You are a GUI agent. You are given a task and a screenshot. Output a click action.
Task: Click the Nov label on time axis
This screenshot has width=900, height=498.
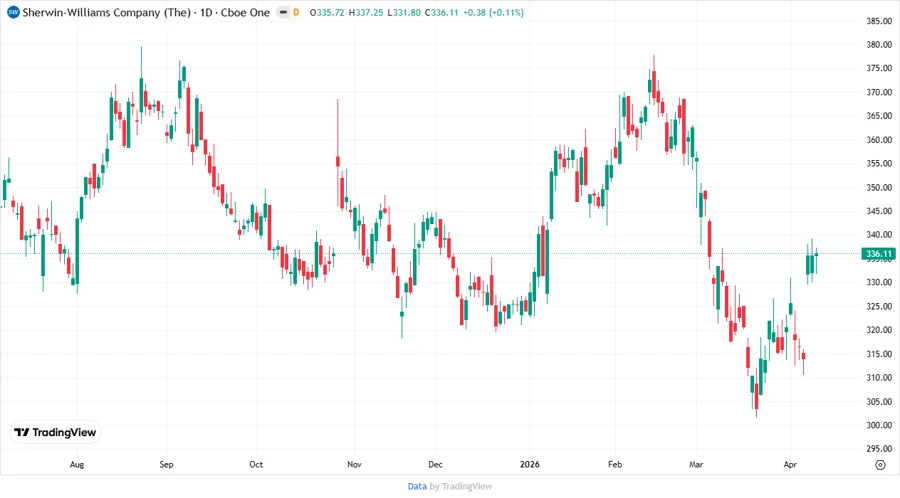pos(354,464)
